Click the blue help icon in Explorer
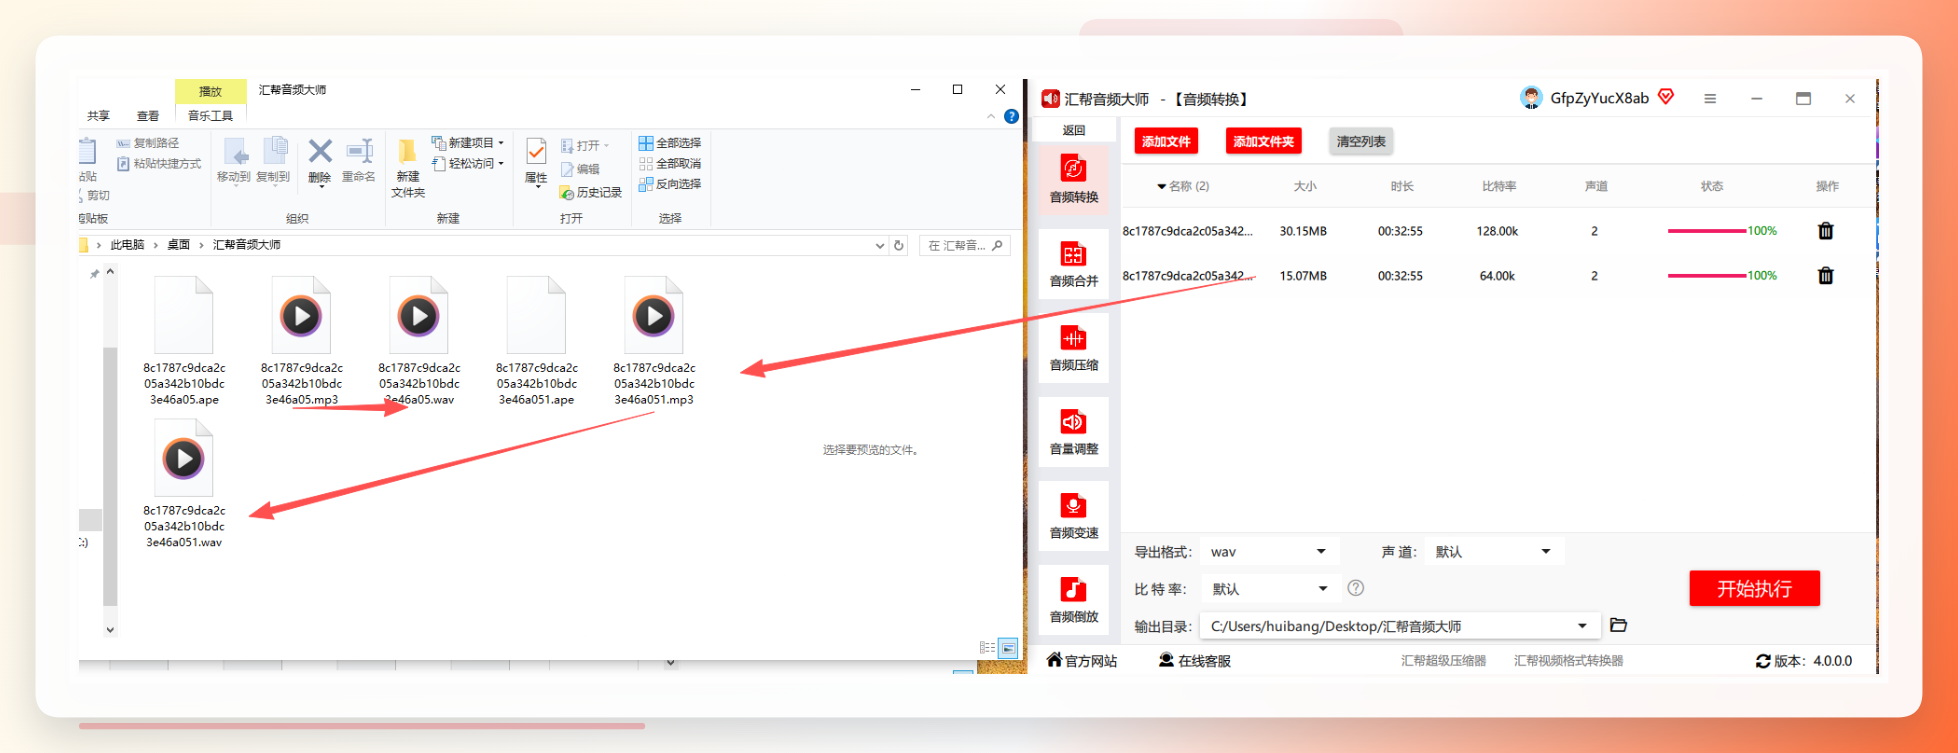1958x753 pixels. click(1011, 117)
